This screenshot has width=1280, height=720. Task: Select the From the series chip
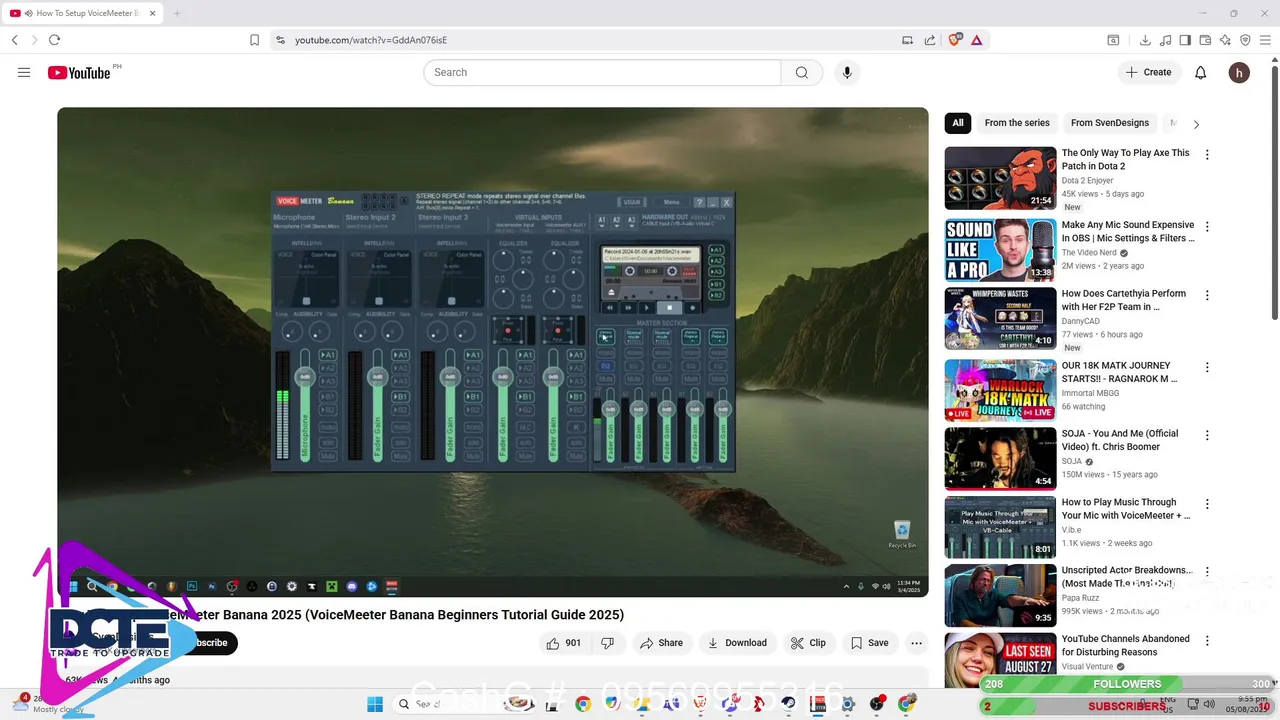tap(1017, 123)
